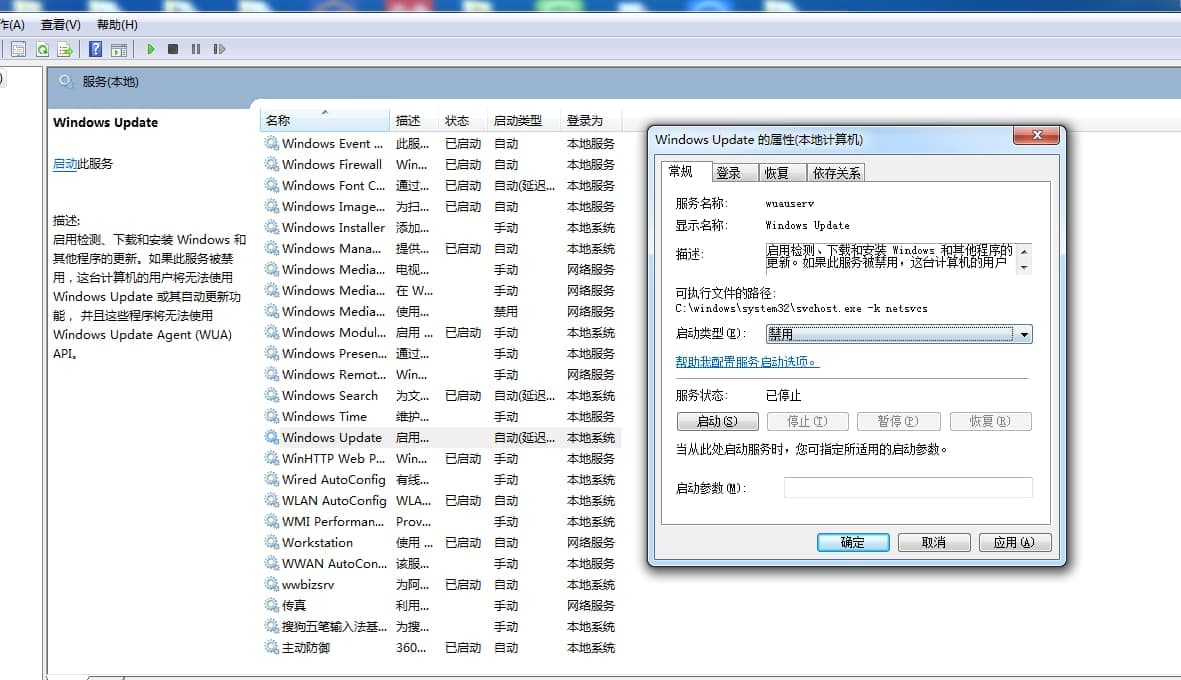Screen dimensions: 1181x680
Task: Select the Windows Modul... service name
Action: click(x=334, y=332)
